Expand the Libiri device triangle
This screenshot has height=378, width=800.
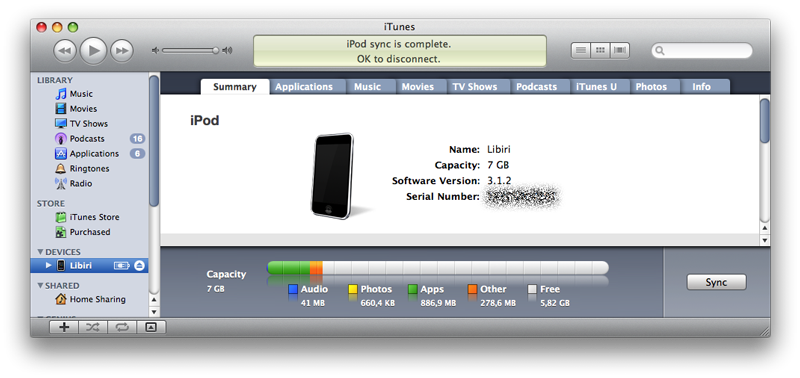point(48,265)
